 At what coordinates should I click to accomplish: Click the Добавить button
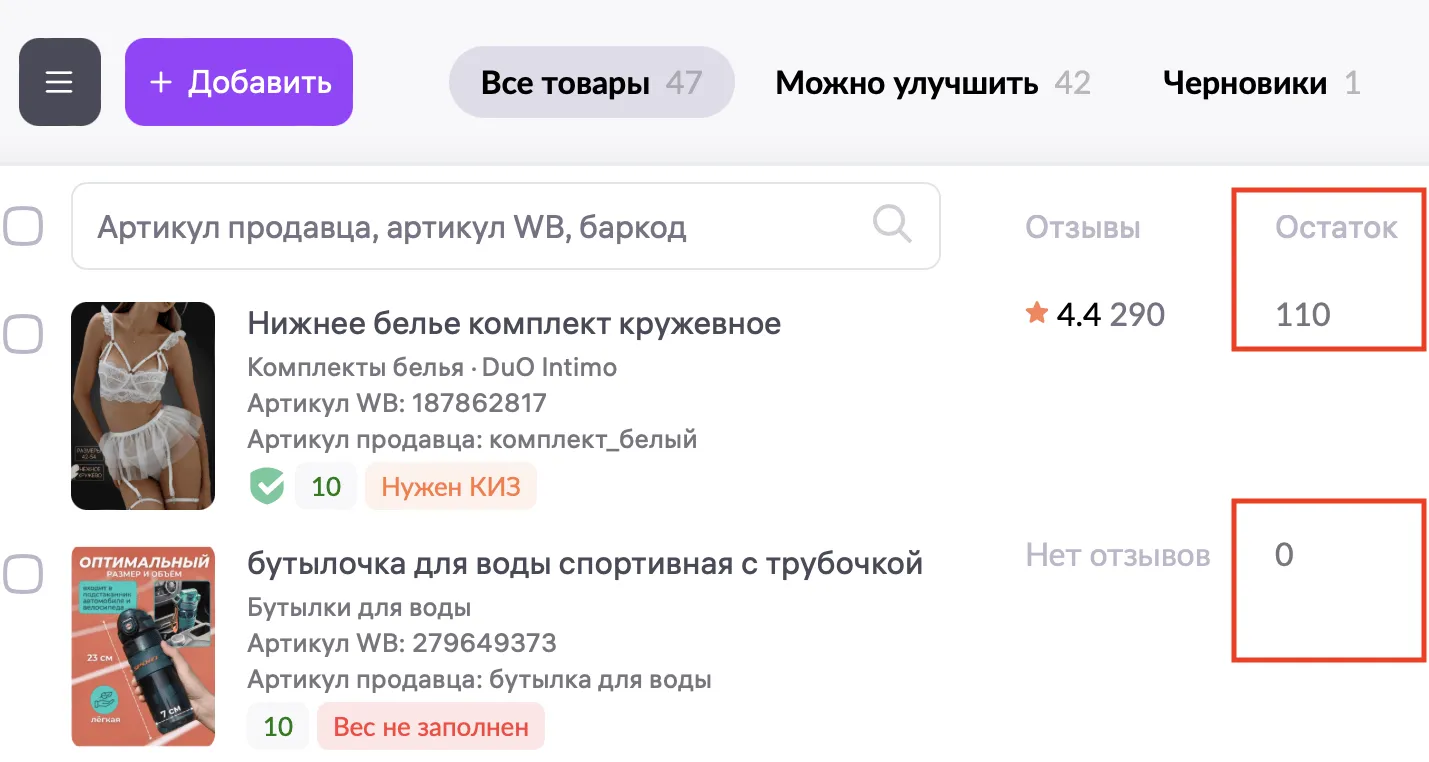coord(239,82)
